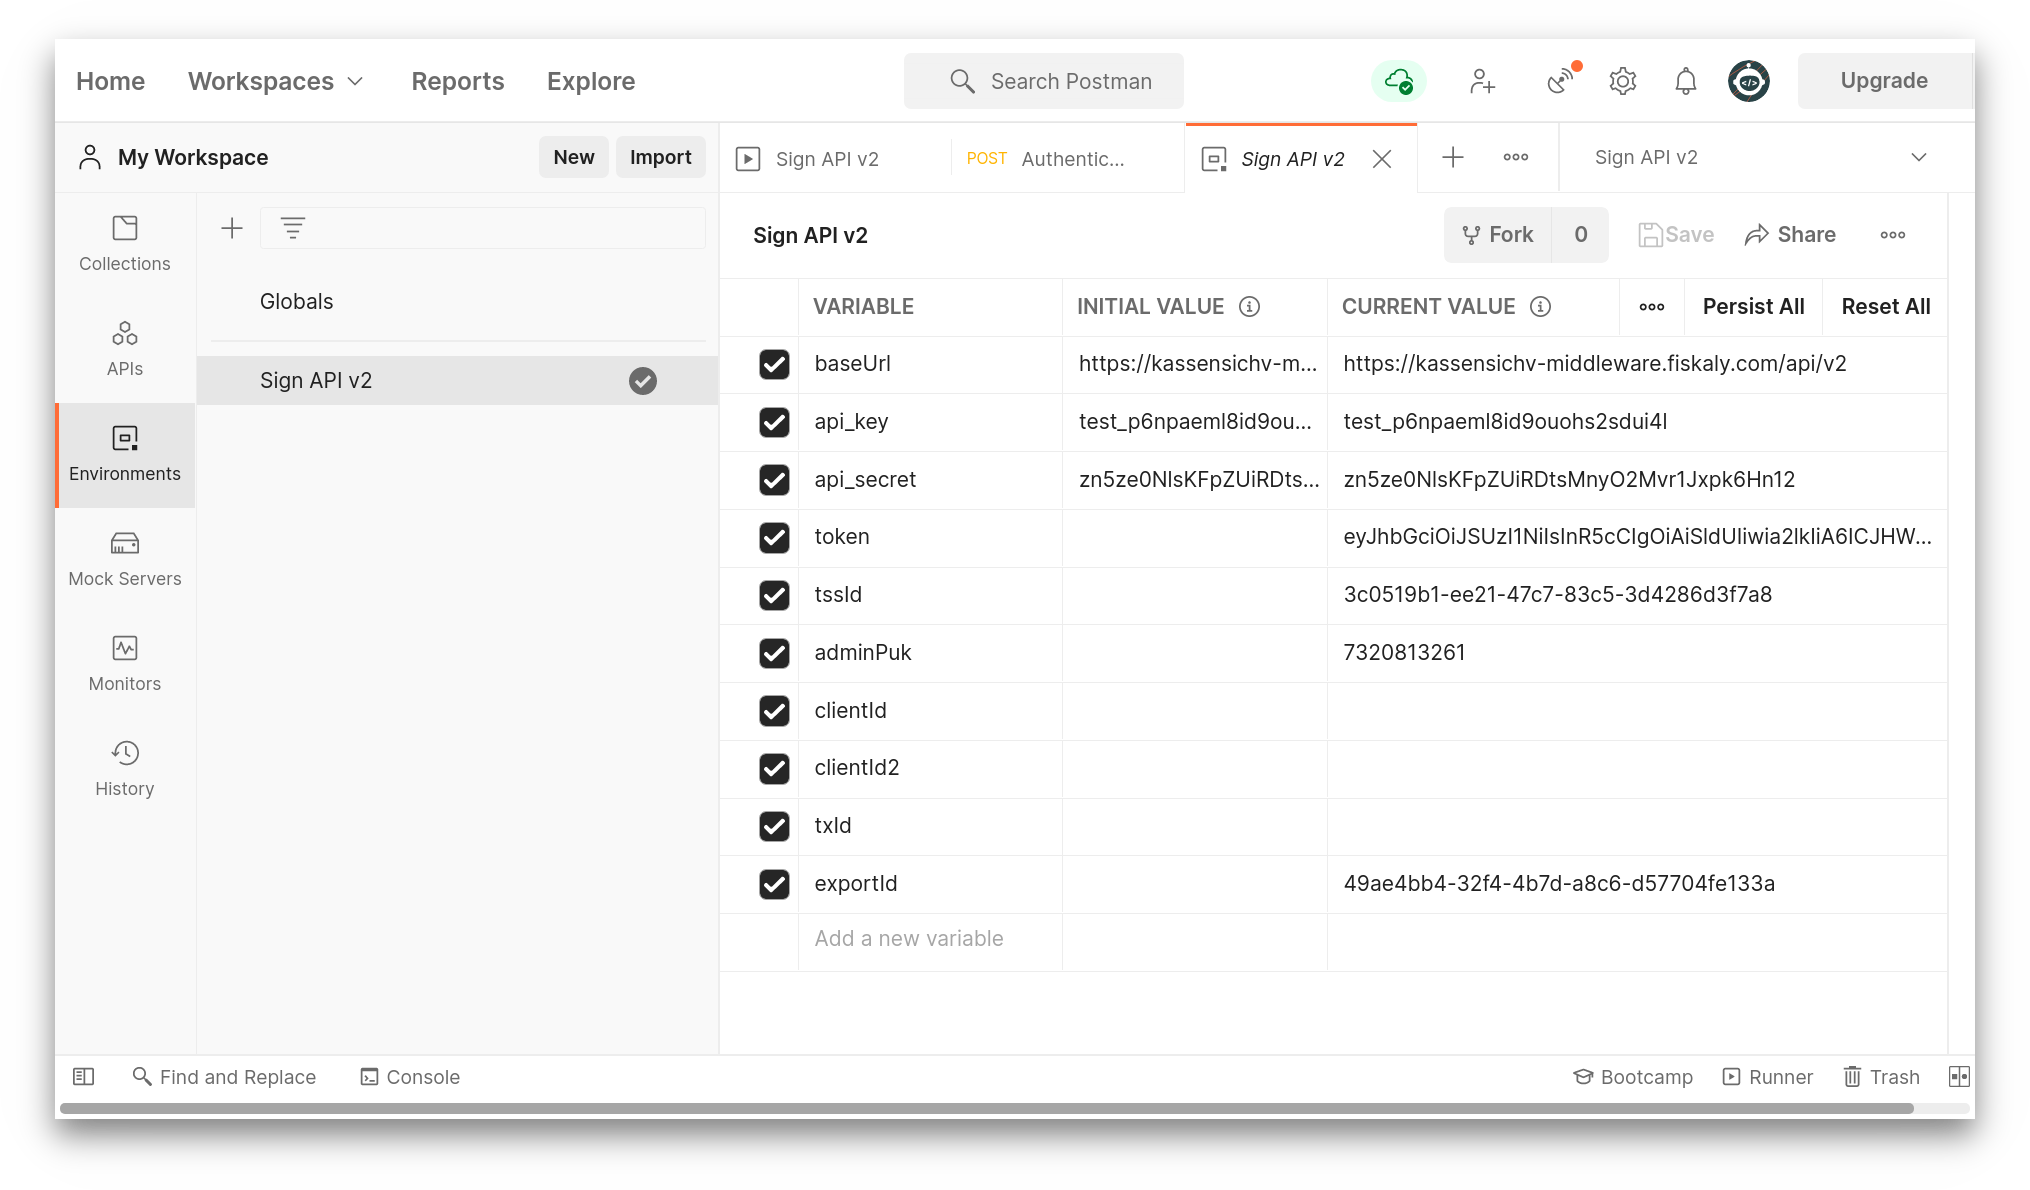Viewport: 2030px width, 1190px height.
Task: Close the Sign API v2 environment tab
Action: pos(1382,159)
